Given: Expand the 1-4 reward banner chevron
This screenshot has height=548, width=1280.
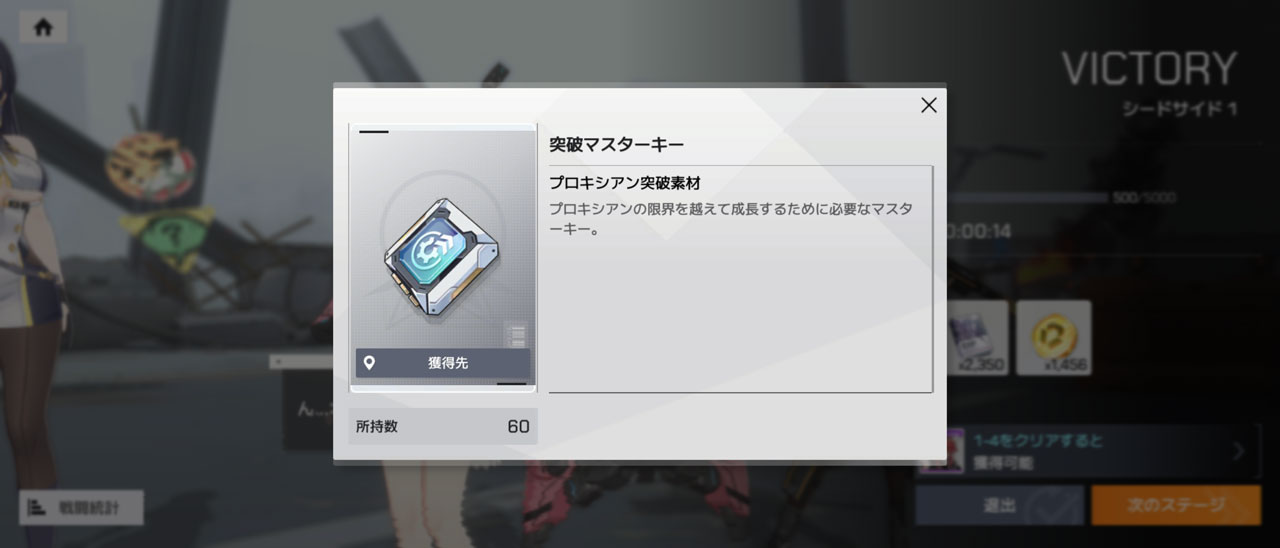Looking at the screenshot, I should pyautogui.click(x=1239, y=451).
